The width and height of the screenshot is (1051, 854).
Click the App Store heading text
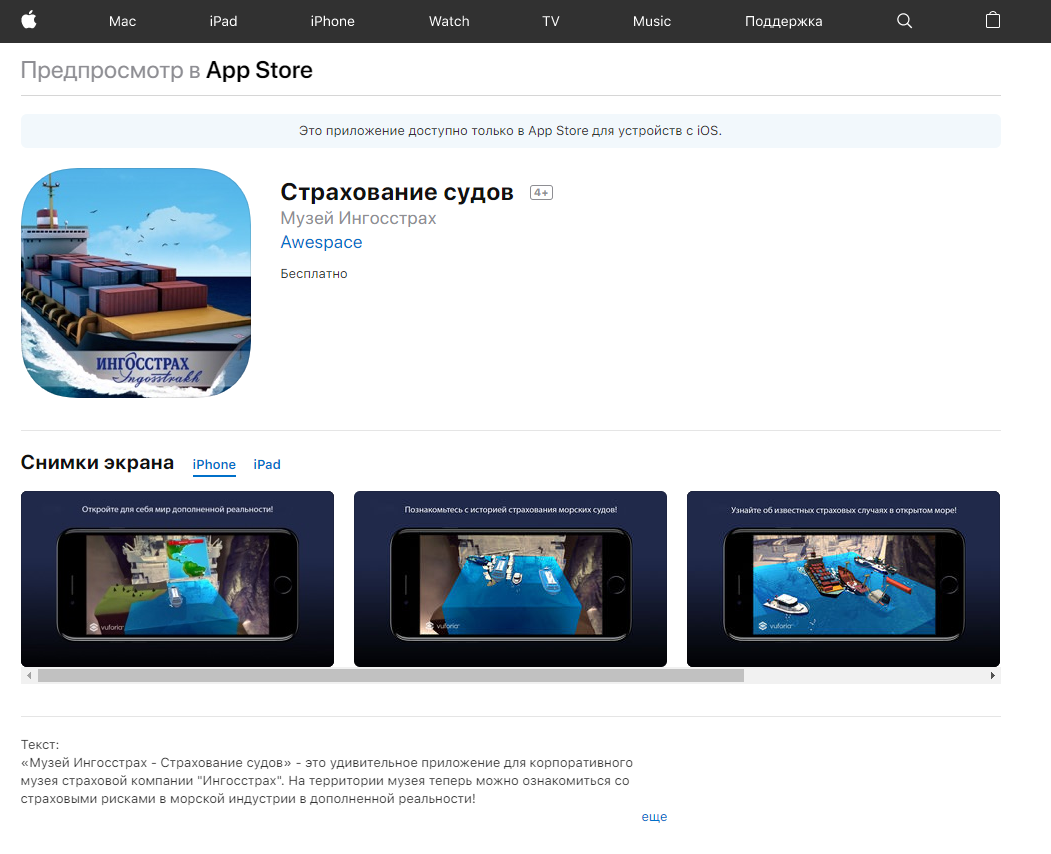259,70
